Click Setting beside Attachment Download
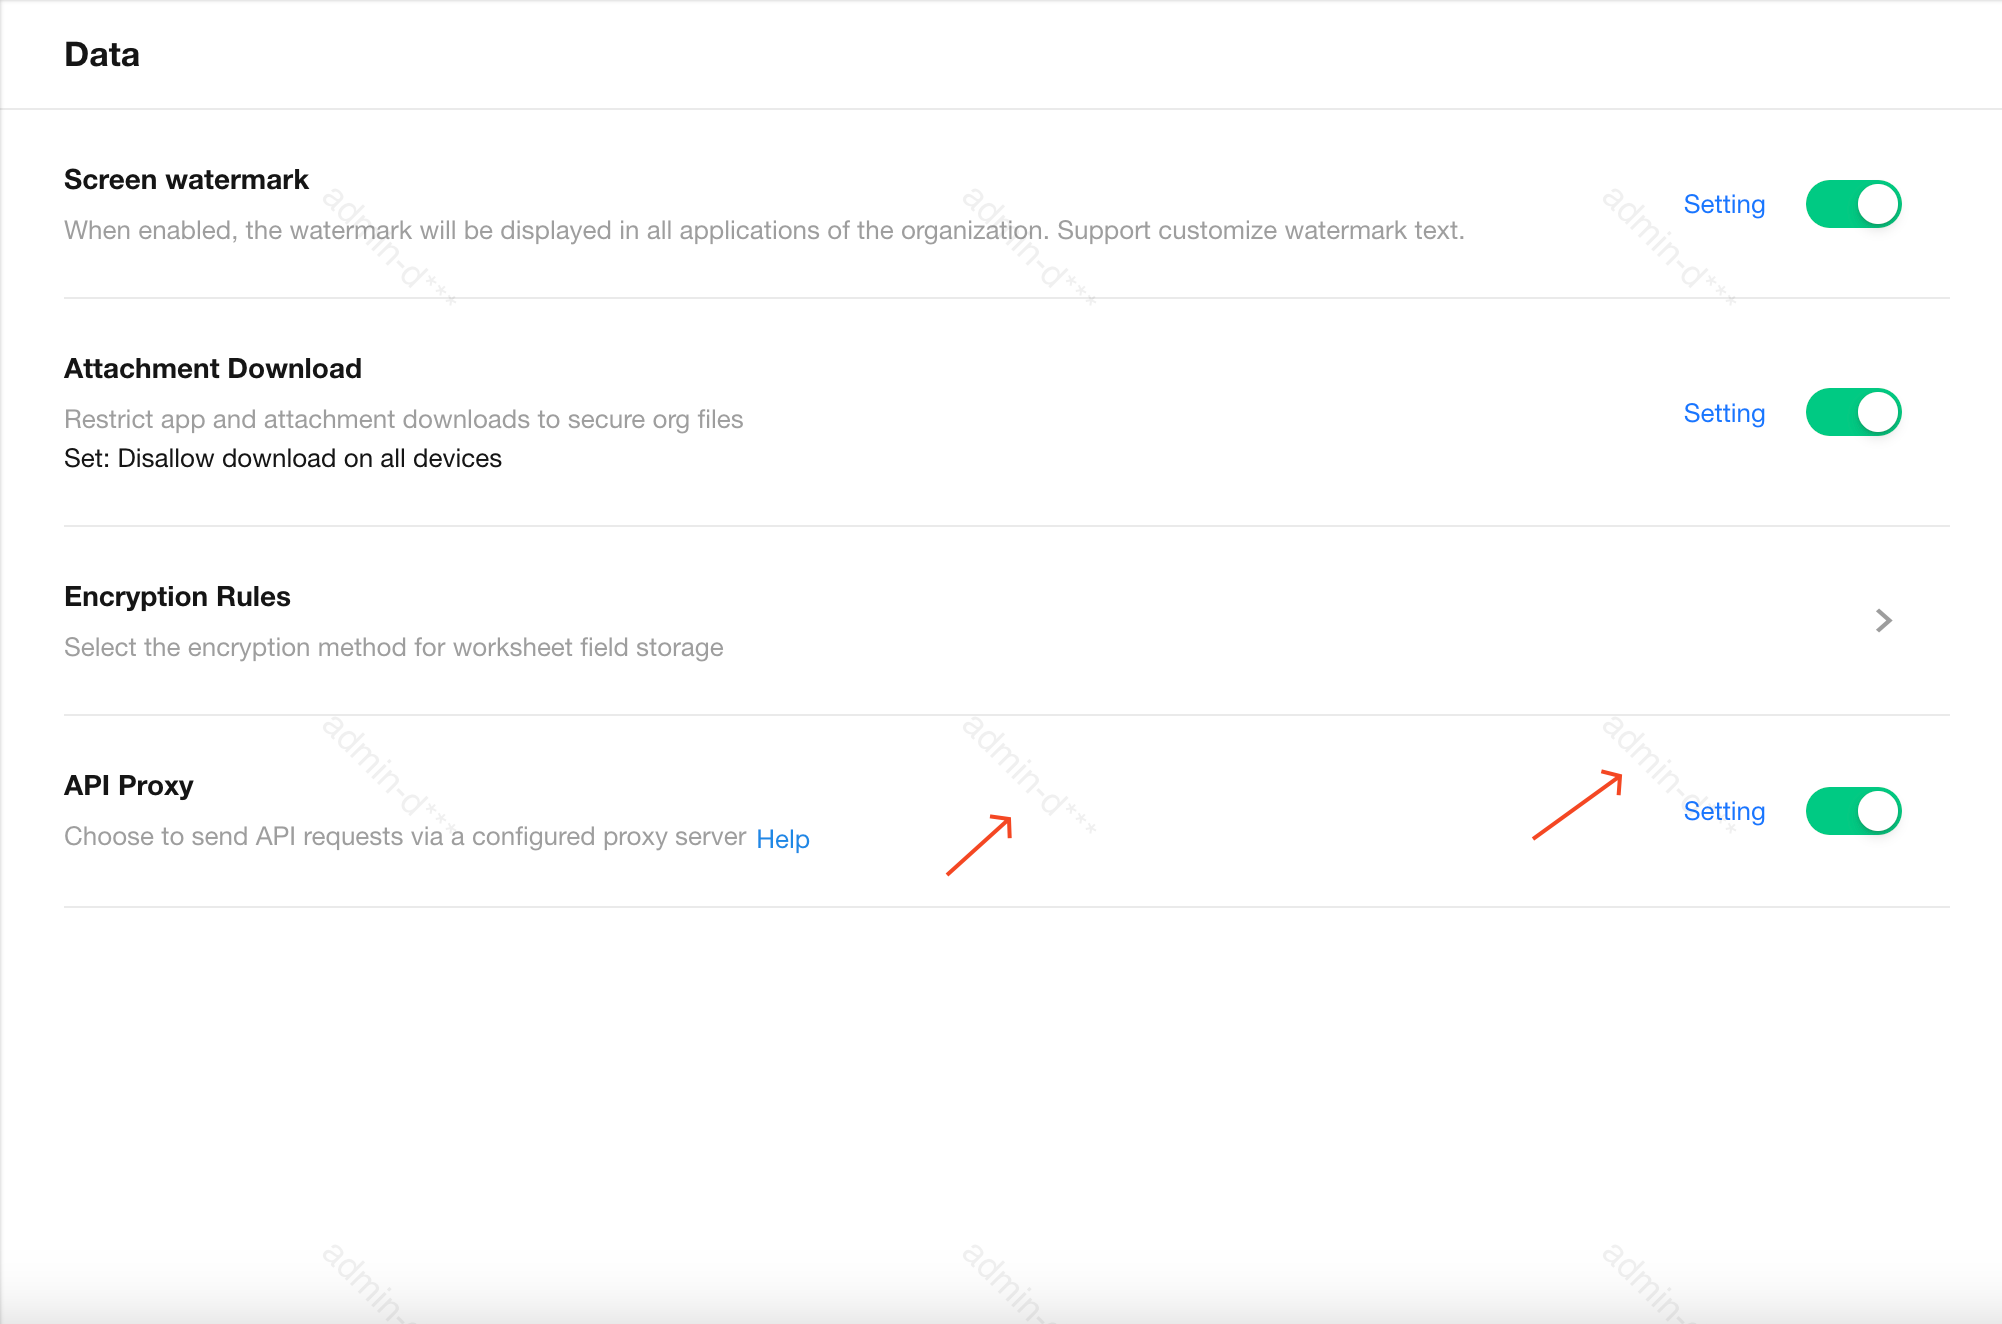2002x1324 pixels. [x=1724, y=413]
